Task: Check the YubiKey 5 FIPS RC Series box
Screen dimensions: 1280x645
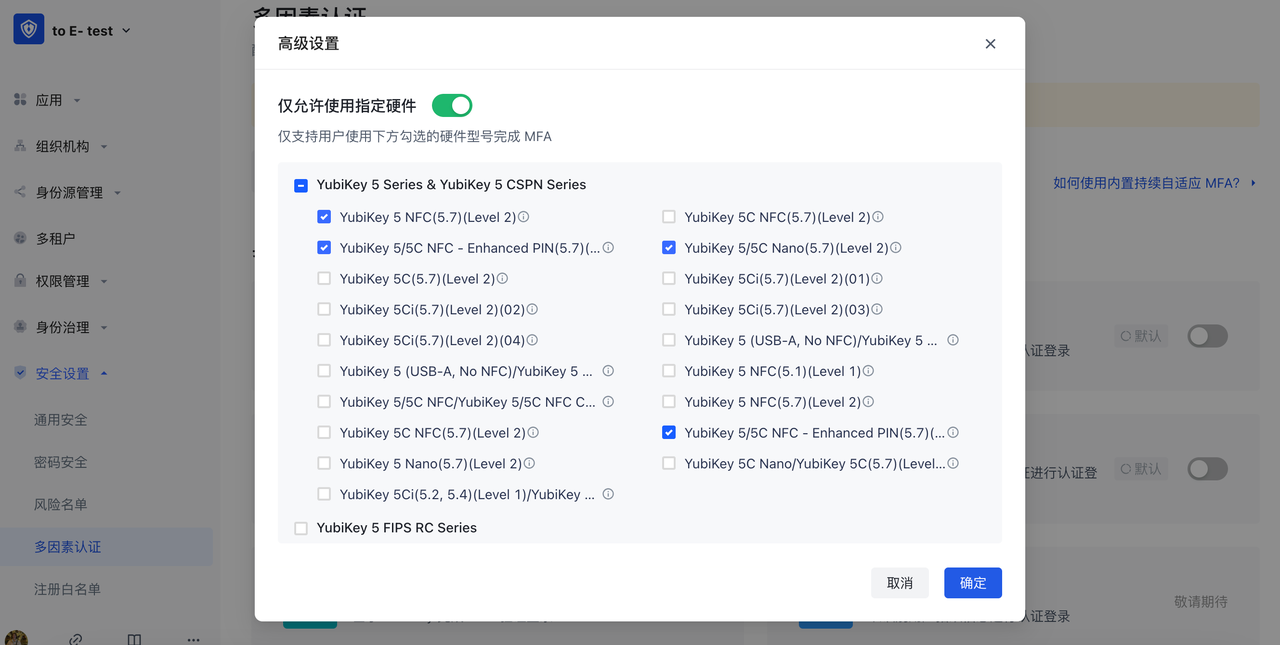Action: click(301, 528)
